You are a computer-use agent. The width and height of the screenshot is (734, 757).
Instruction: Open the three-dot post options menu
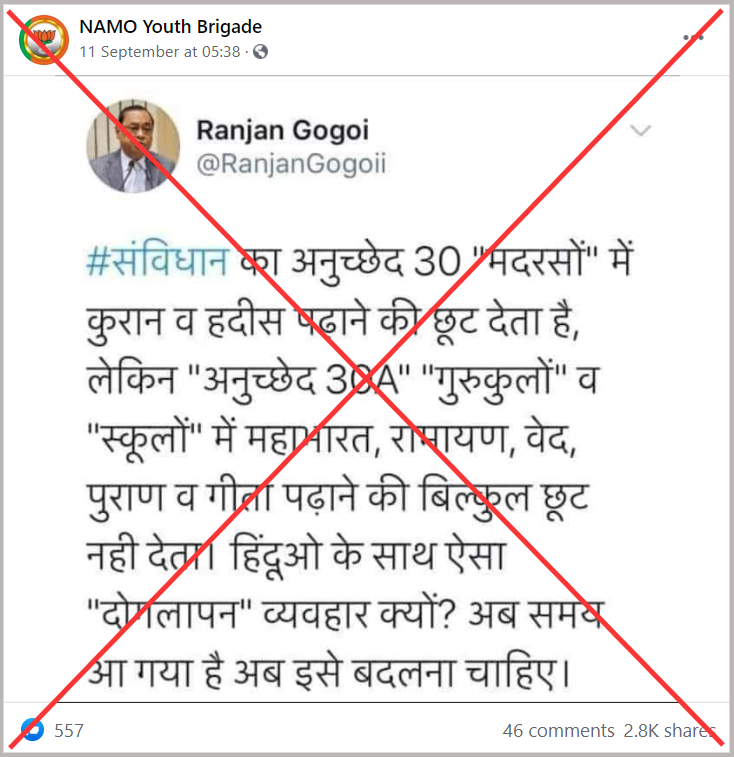click(693, 37)
